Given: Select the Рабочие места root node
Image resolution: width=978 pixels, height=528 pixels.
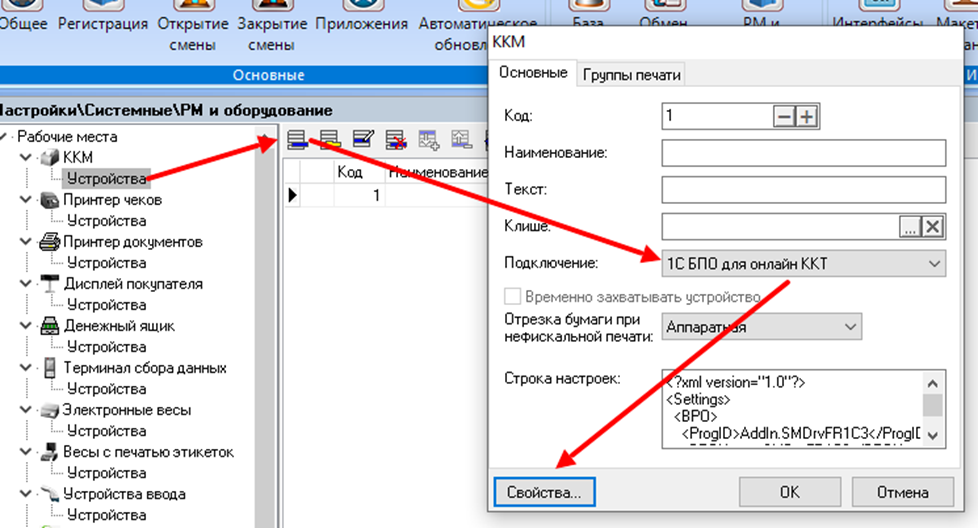Looking at the screenshot, I should (67, 137).
